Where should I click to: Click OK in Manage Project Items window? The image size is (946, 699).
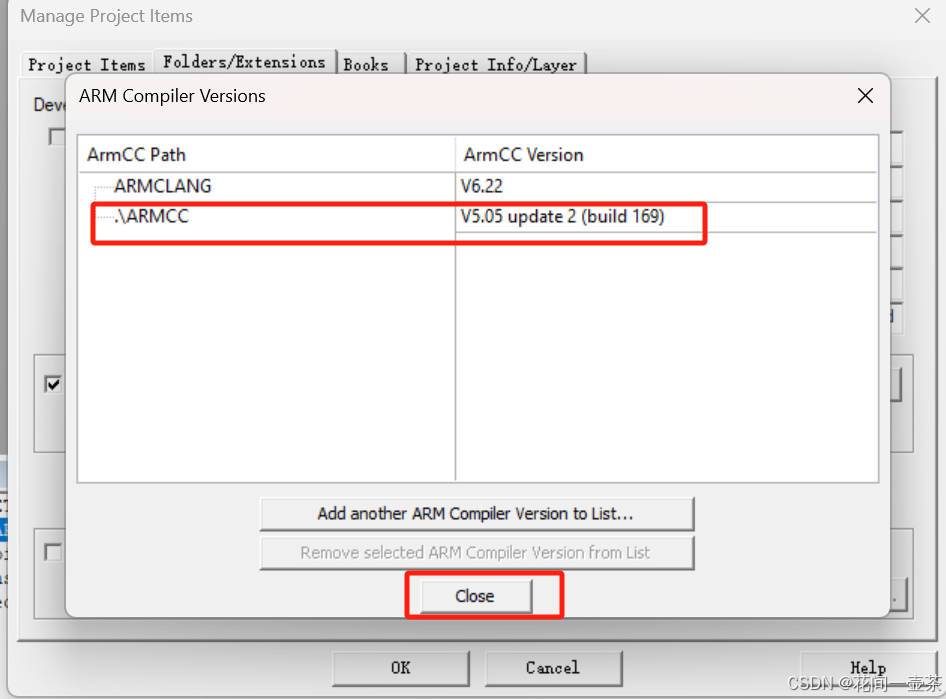click(x=401, y=668)
